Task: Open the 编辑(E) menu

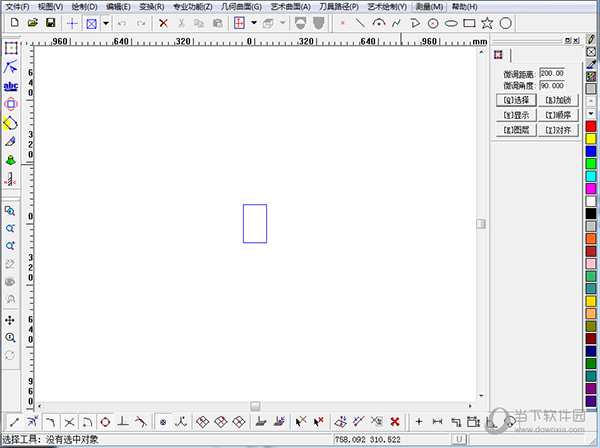Action: pyautogui.click(x=118, y=7)
